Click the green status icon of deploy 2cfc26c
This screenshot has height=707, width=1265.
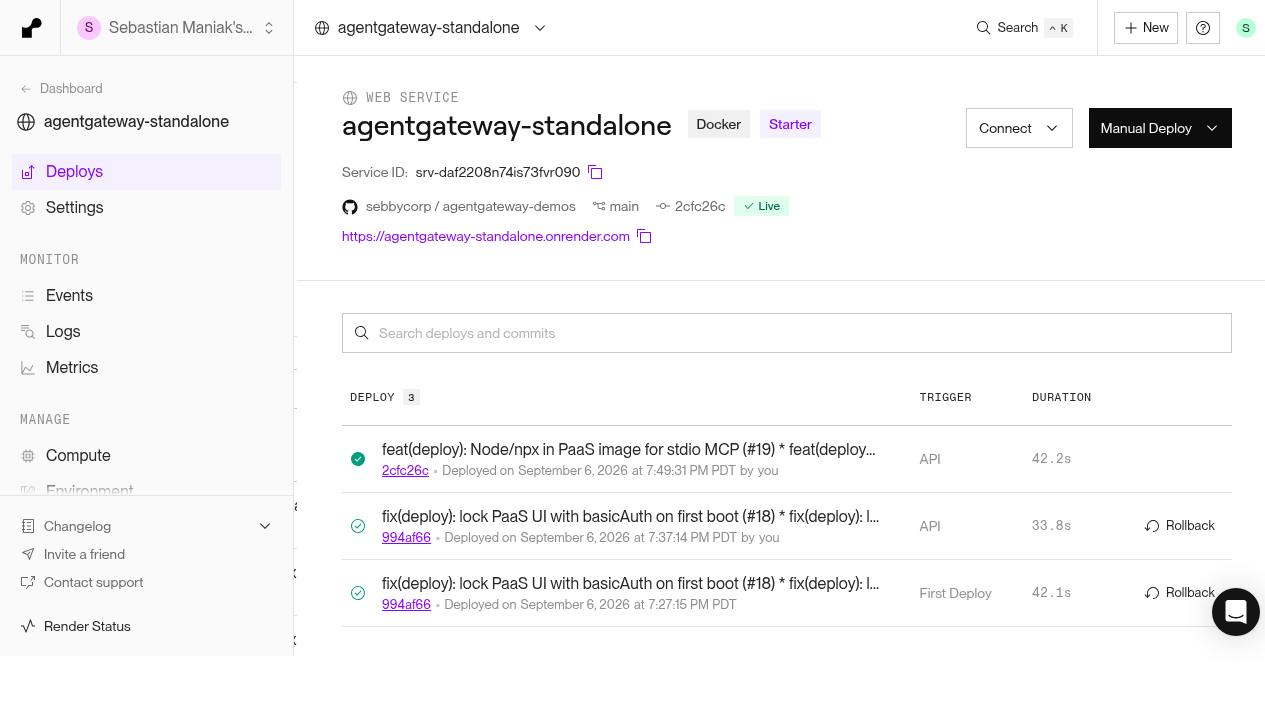358,459
